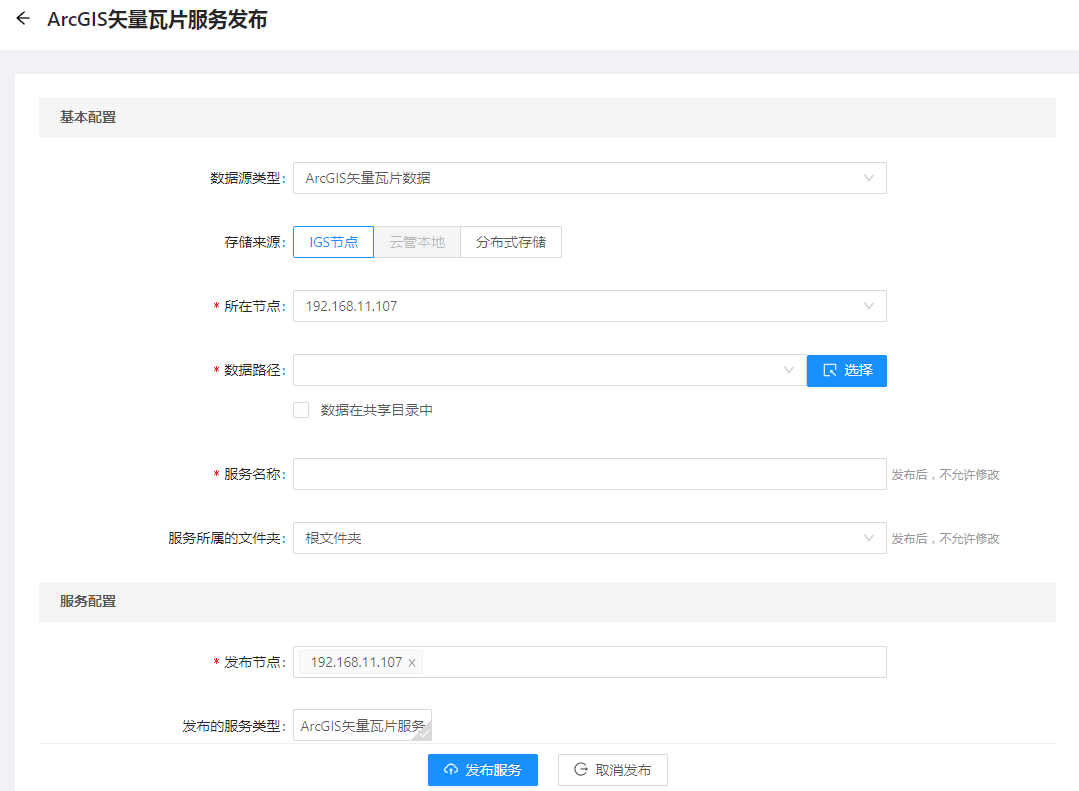The image size is (1079, 791).
Task: Remove the 192.168.11.107 tag from 发布节点
Action: point(412,662)
